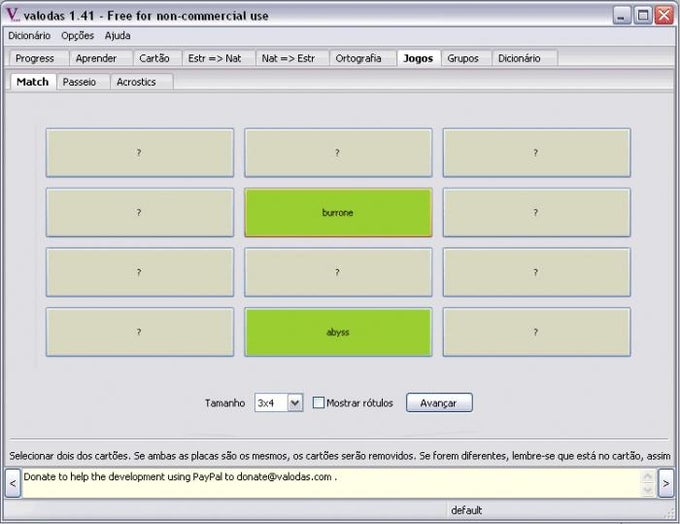Flip the green burrone card
Screen dimensions: 680x524
[338, 213]
